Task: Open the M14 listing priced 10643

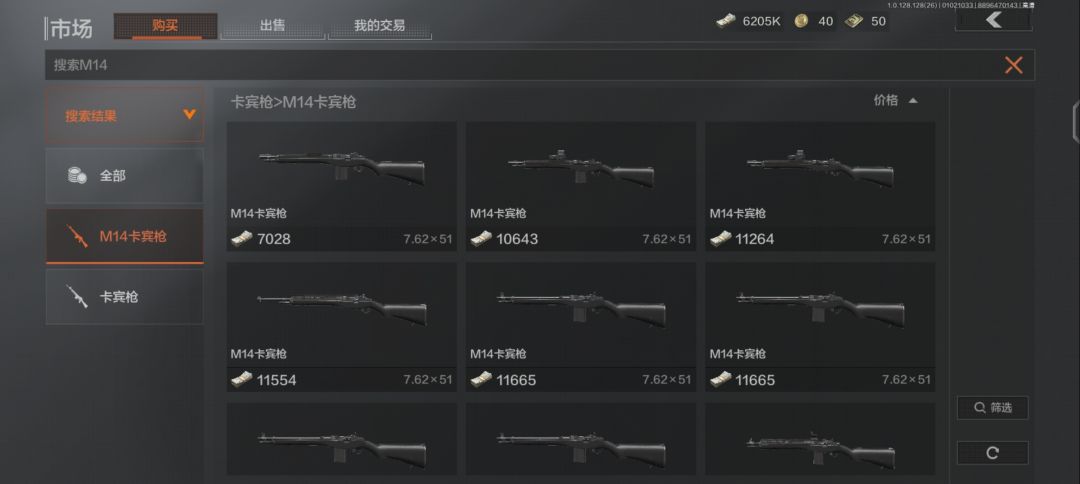Action: tap(581, 187)
